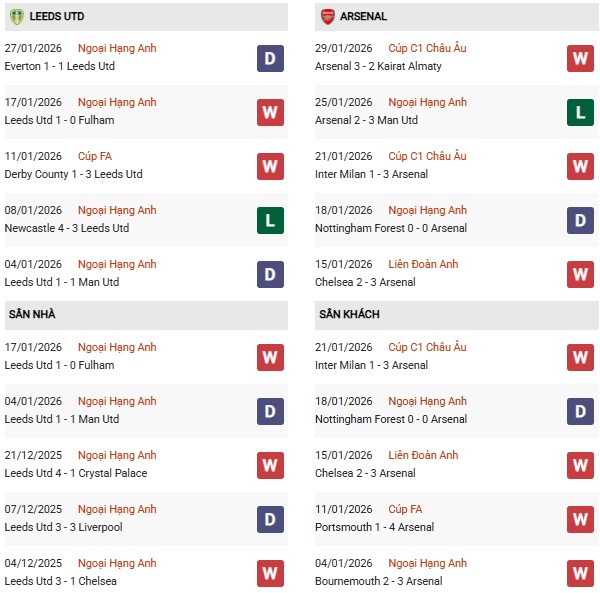The width and height of the screenshot is (600, 593).
Task: Open Cúp FA link for Derby County match
Action: pos(98,156)
